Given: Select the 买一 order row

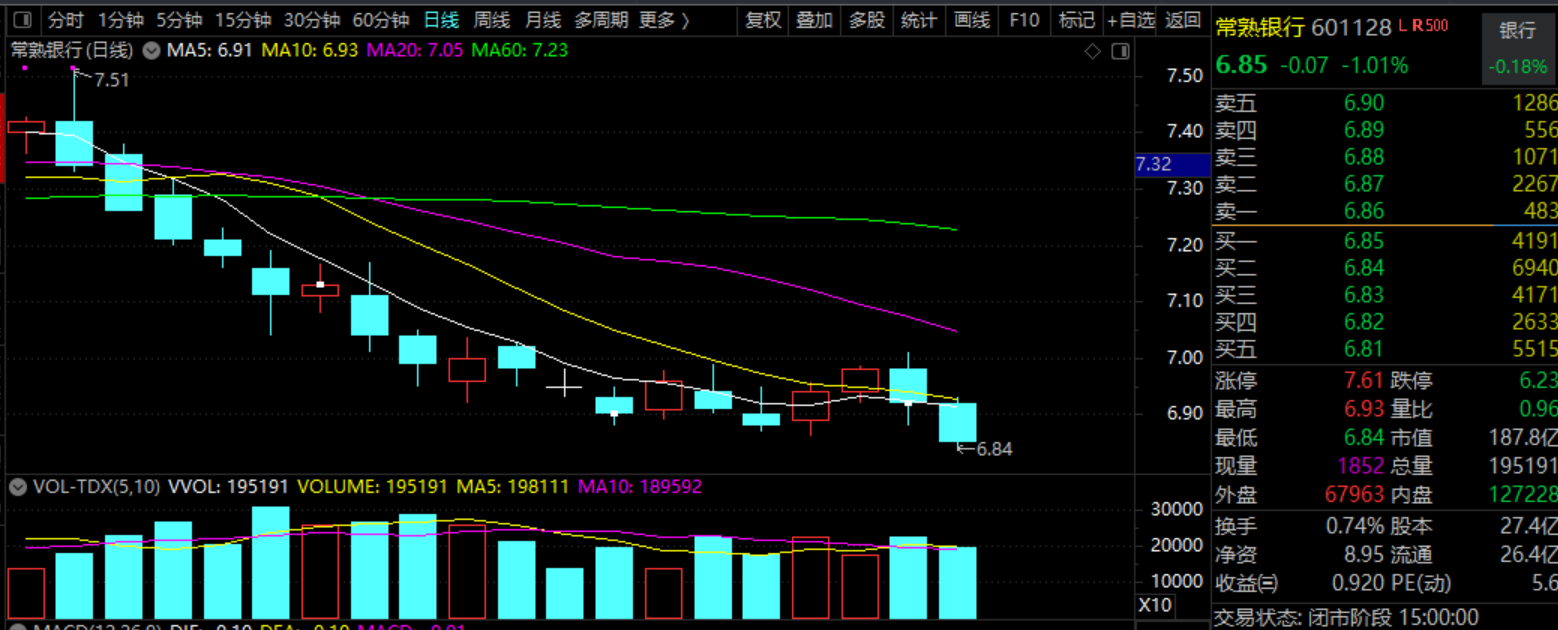Looking at the screenshot, I should pyautogui.click(x=1385, y=241).
